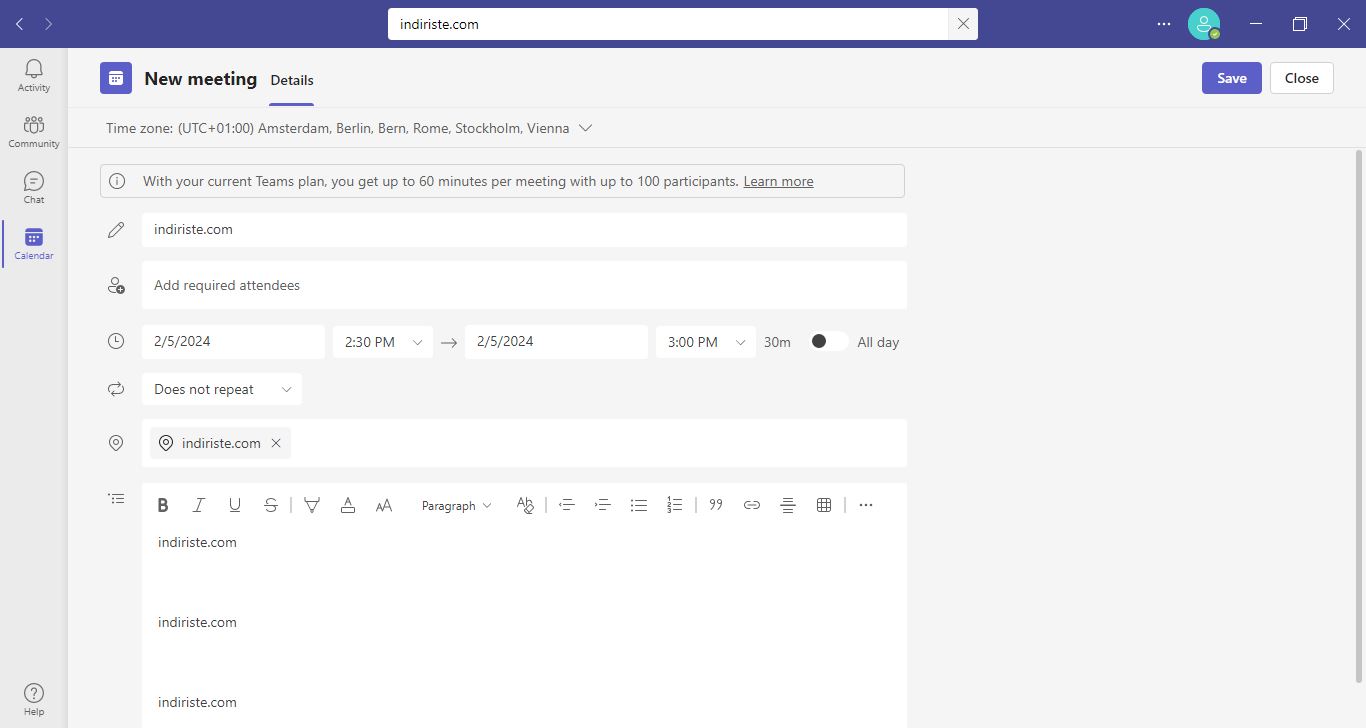Click the end date field
The width and height of the screenshot is (1366, 728).
[556, 342]
